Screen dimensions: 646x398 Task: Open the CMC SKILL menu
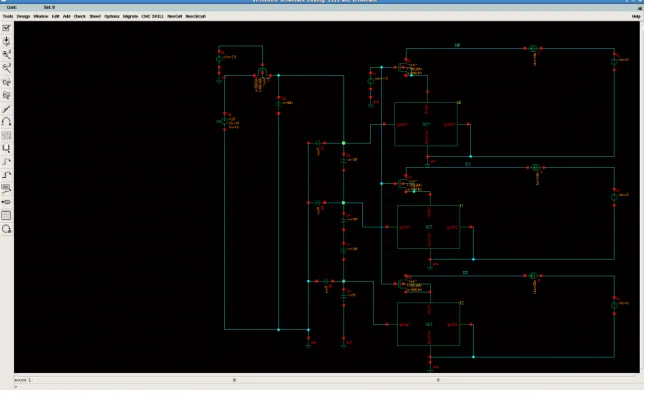(x=152, y=16)
